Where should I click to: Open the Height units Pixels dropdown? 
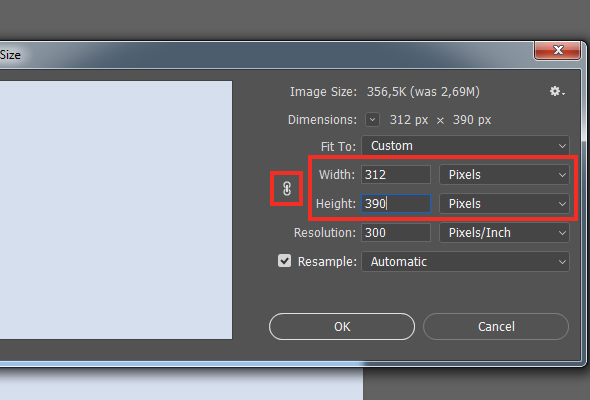click(504, 204)
